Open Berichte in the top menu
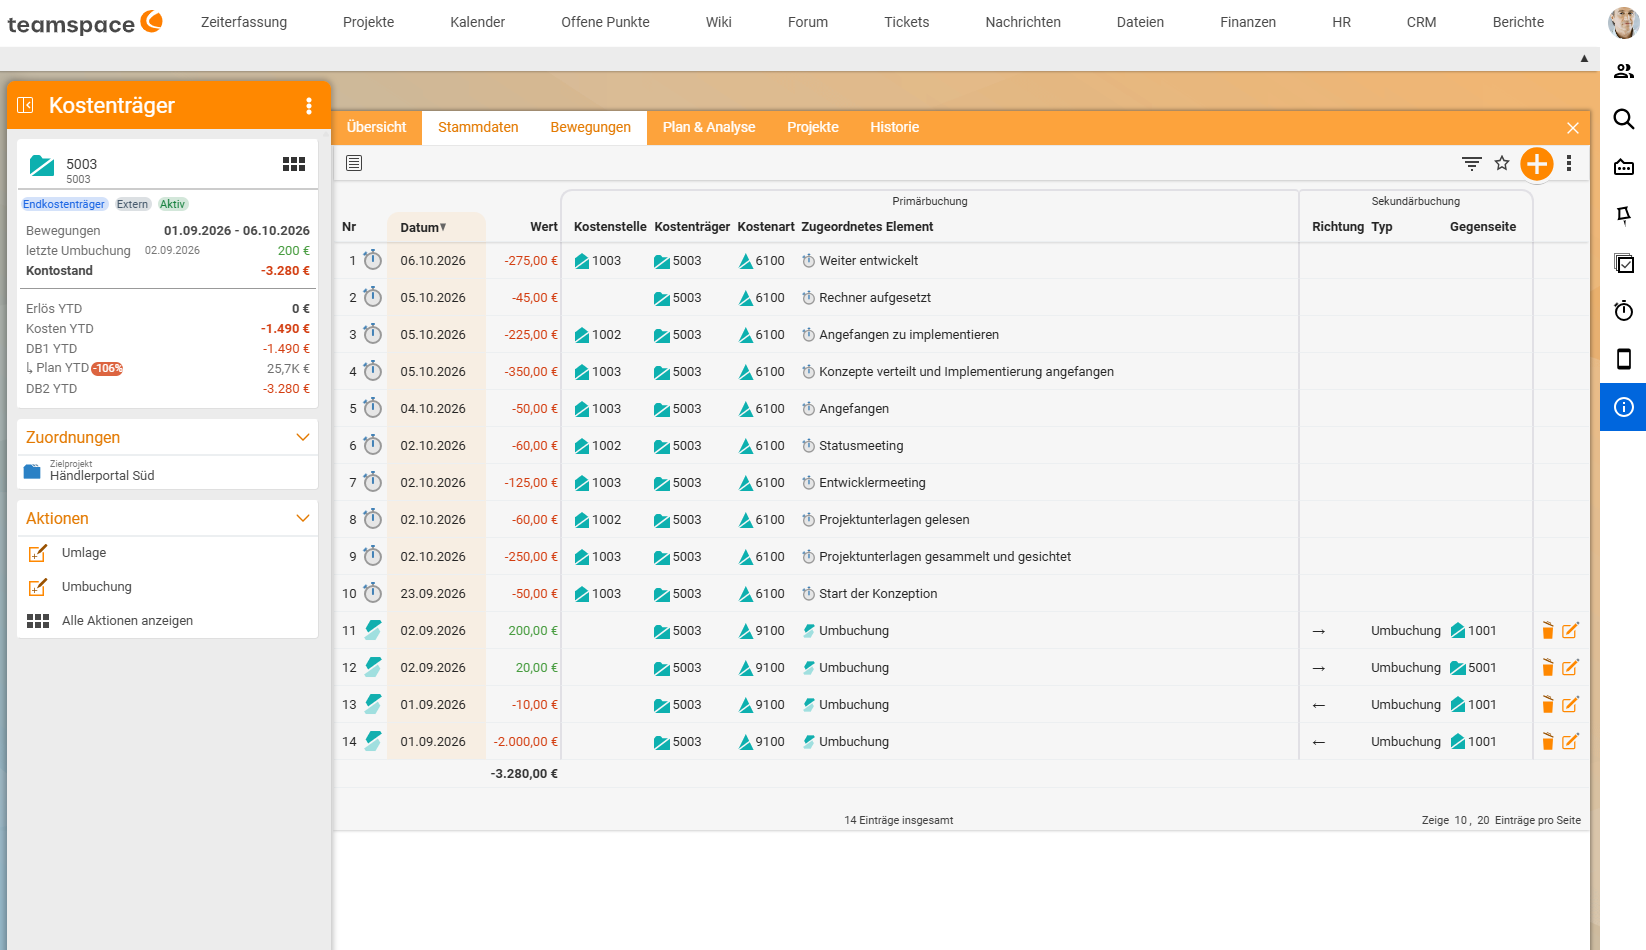Screen dimensions: 1646x950 (1518, 22)
